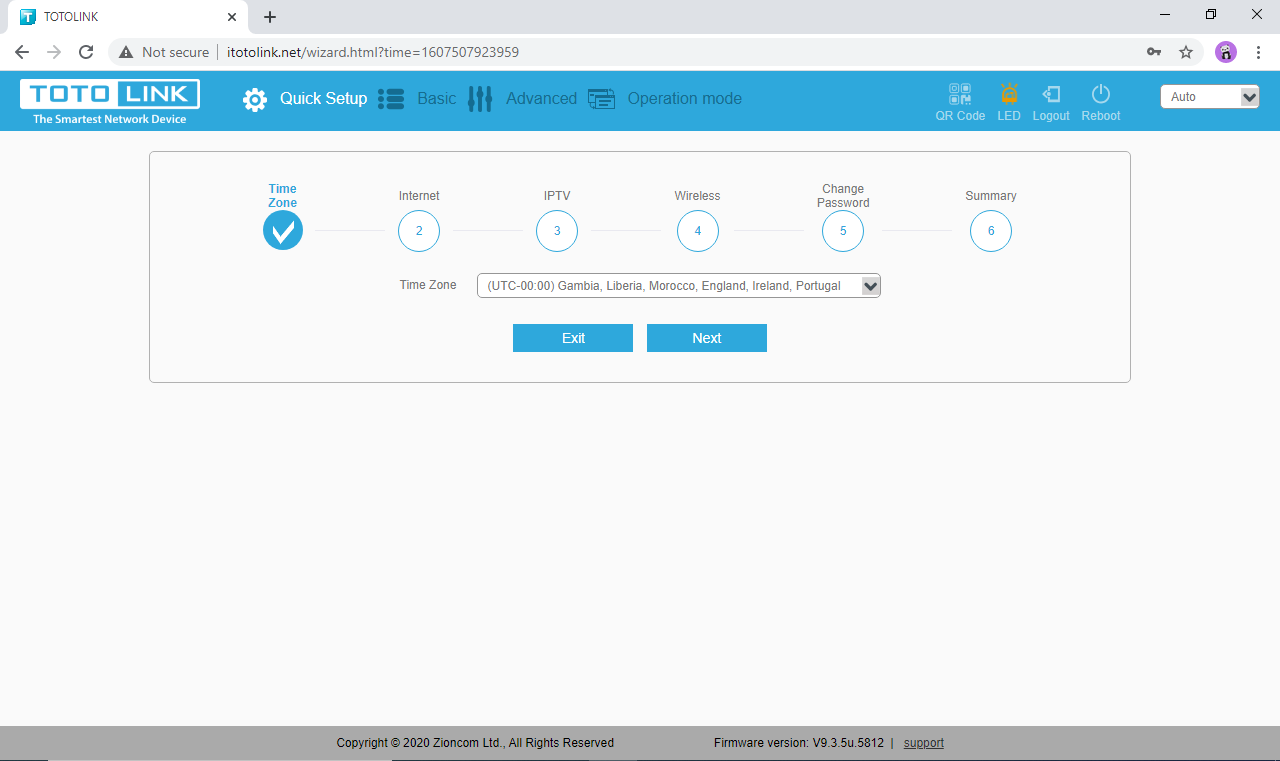Viewport: 1280px width, 761px height.
Task: Go to step 2 Internet circle
Action: 419,231
